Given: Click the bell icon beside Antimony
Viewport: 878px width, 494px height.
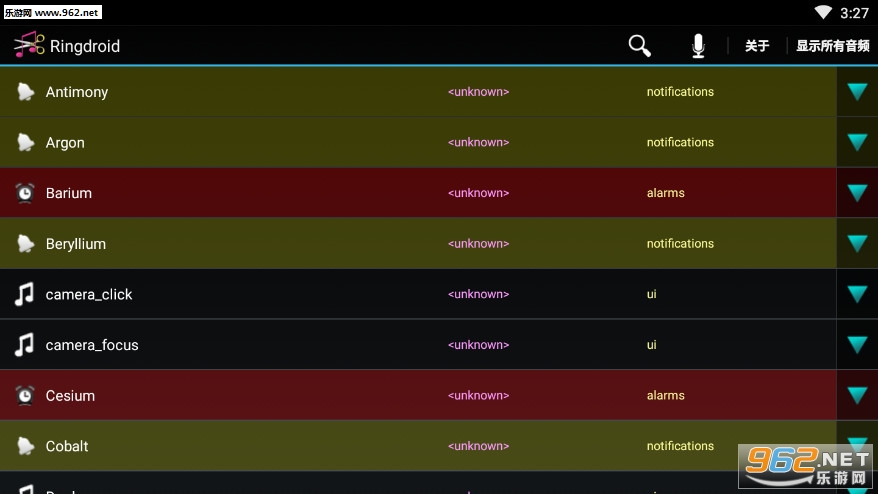Looking at the screenshot, I should tap(25, 92).
